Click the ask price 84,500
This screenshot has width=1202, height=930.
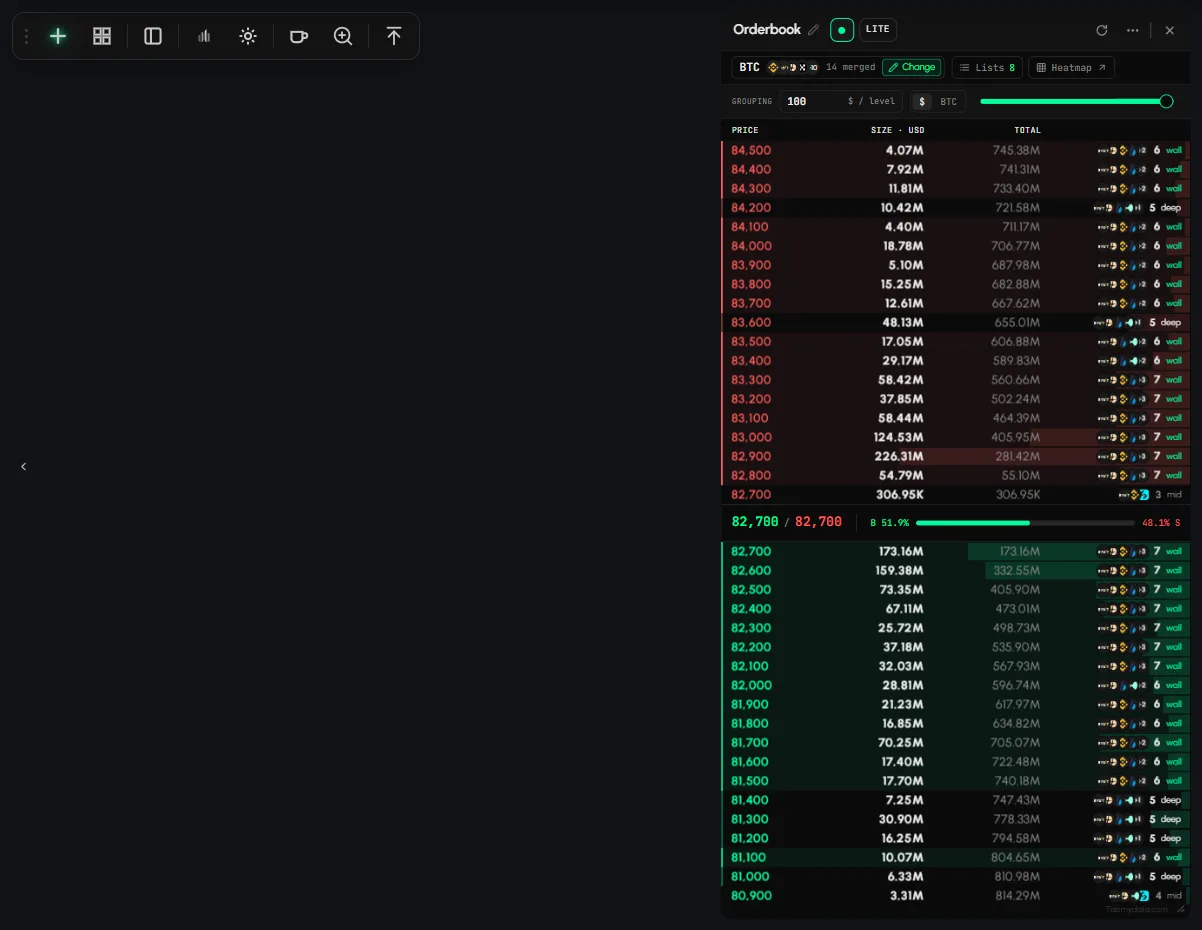[751, 150]
